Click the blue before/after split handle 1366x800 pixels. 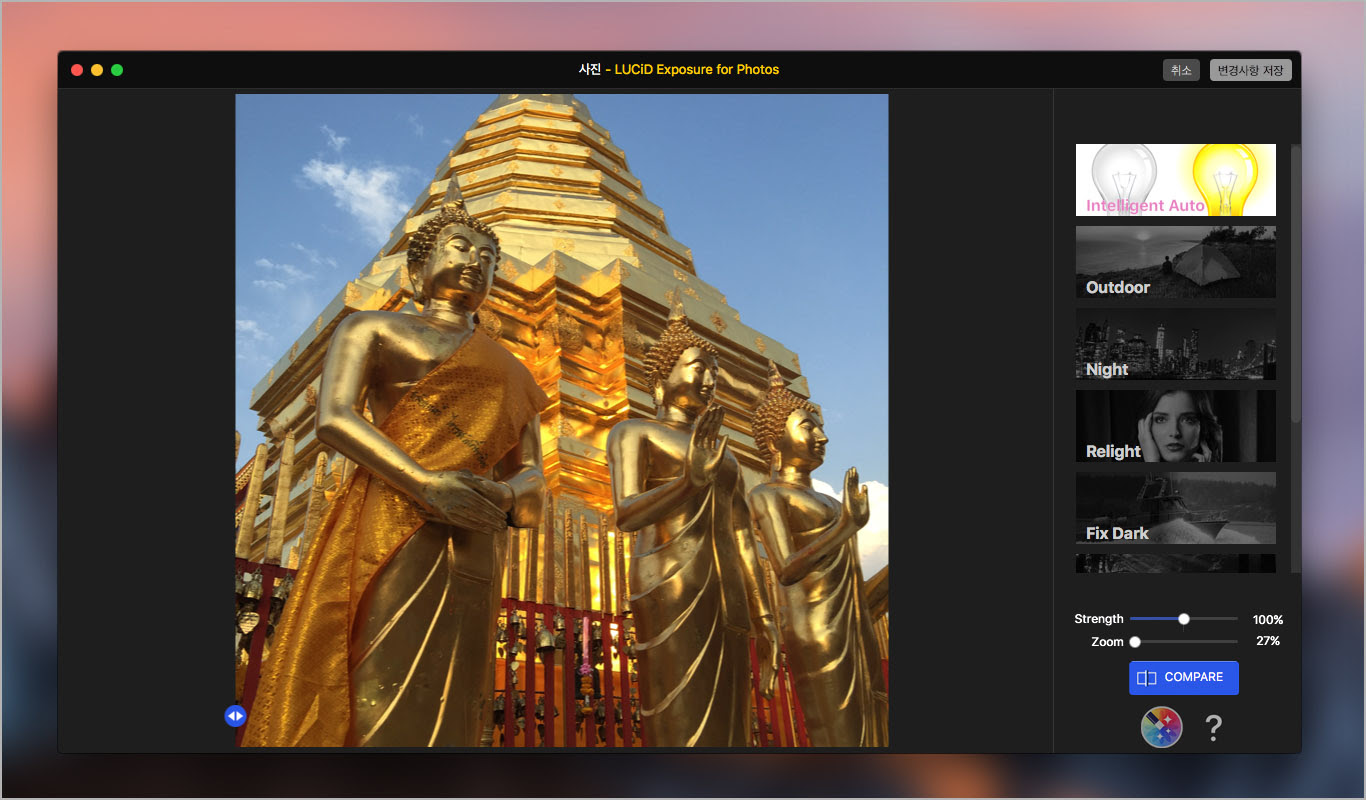pyautogui.click(x=235, y=716)
